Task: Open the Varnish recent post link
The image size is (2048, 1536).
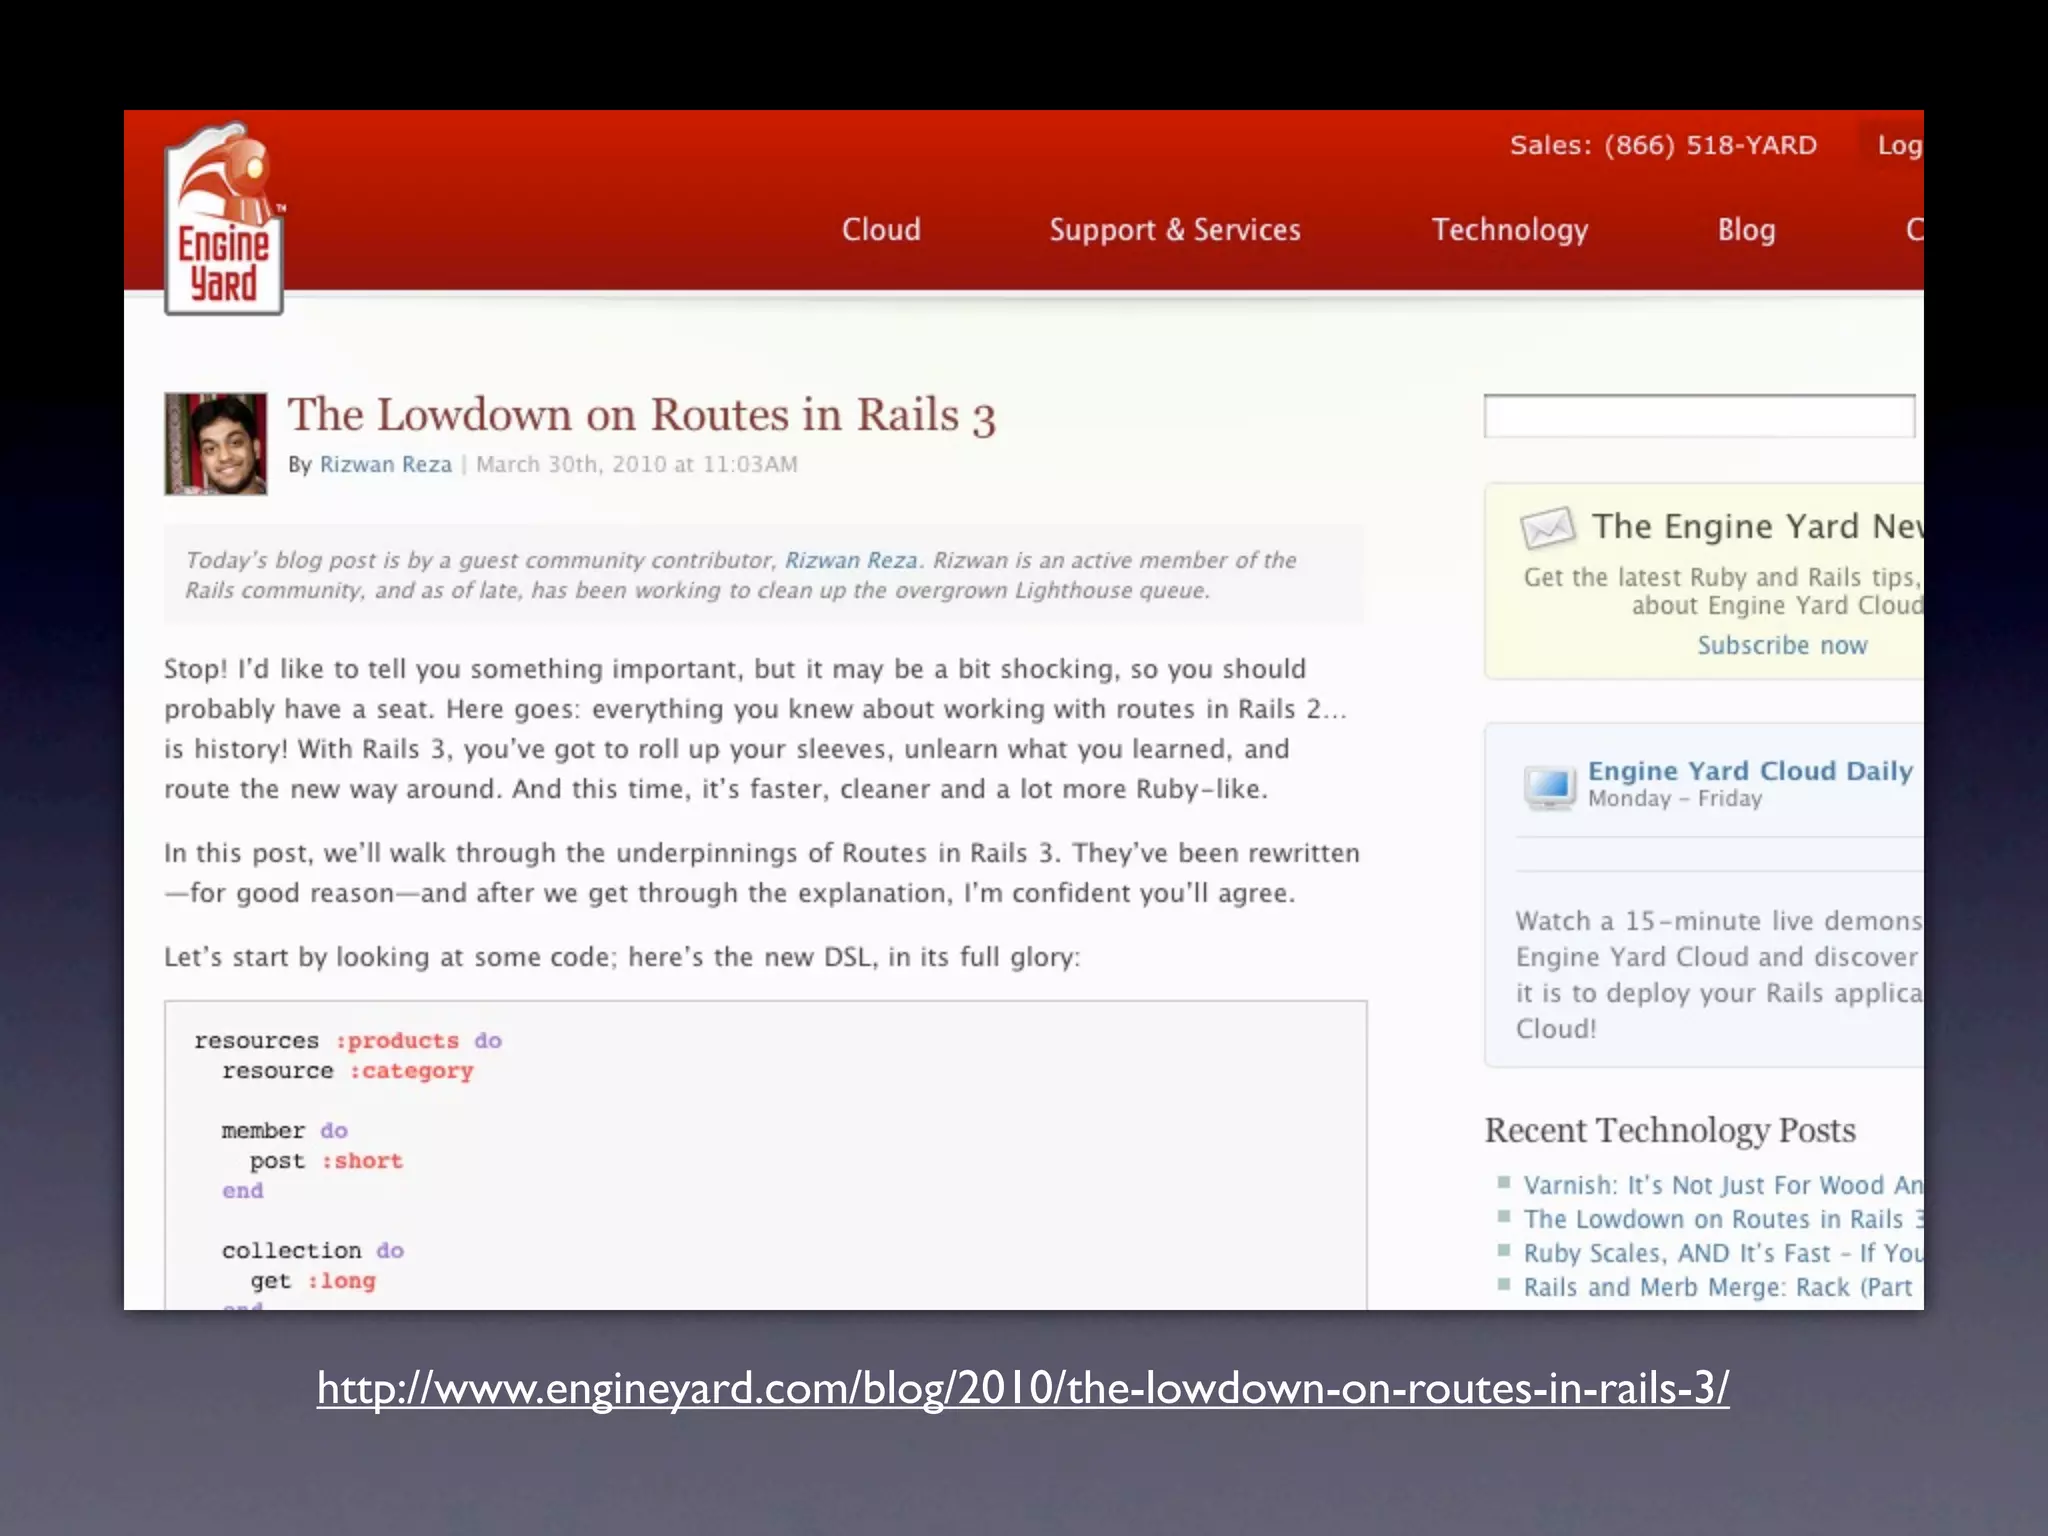Action: tap(1722, 1185)
